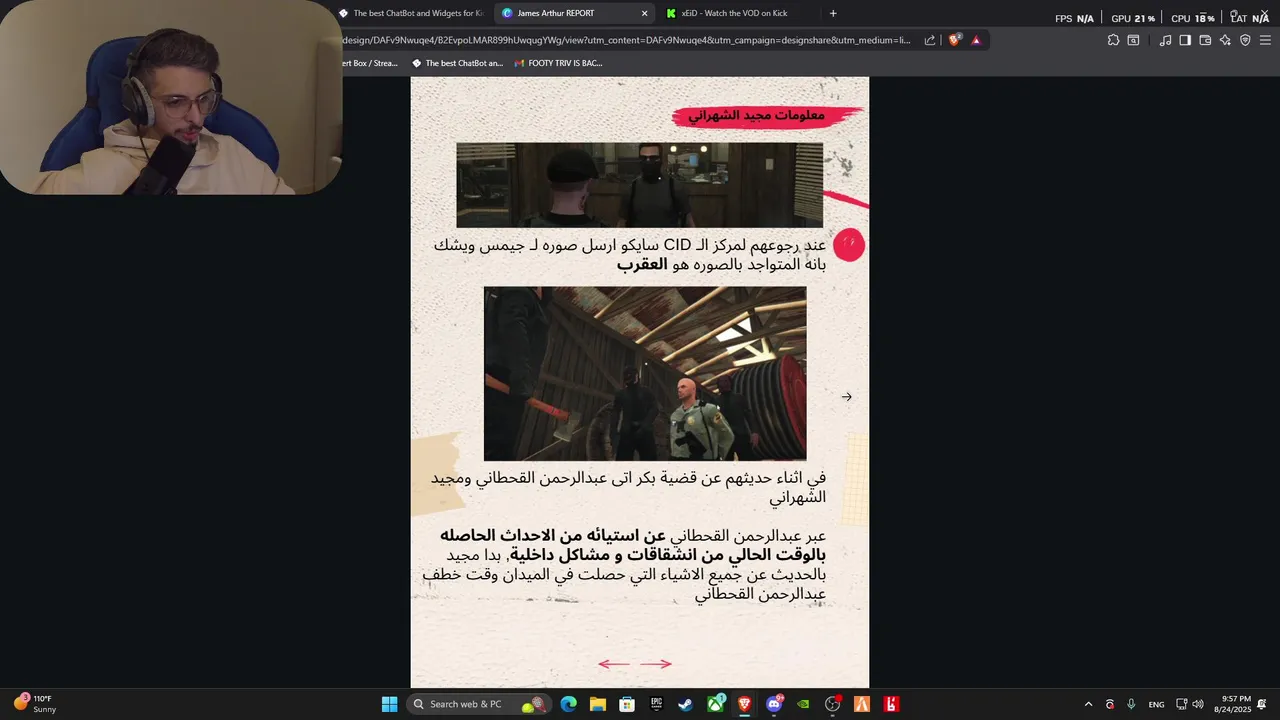Open volume control speaker icon

[1198, 704]
